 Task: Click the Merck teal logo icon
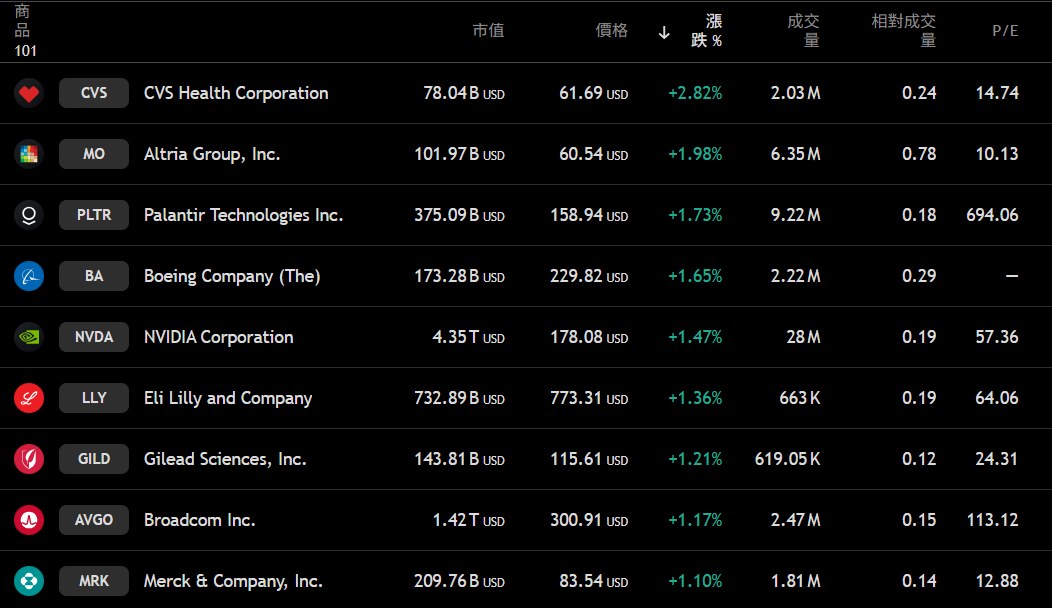tap(28, 581)
